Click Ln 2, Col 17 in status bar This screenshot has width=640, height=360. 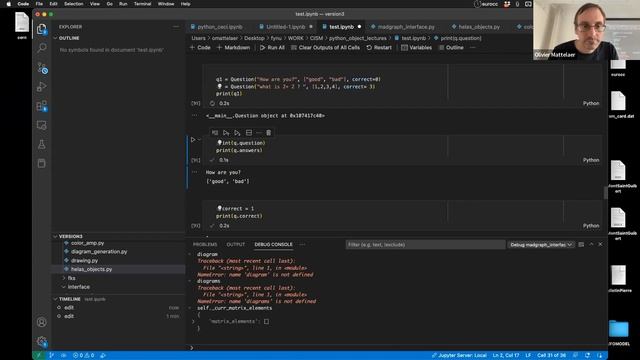coord(506,356)
